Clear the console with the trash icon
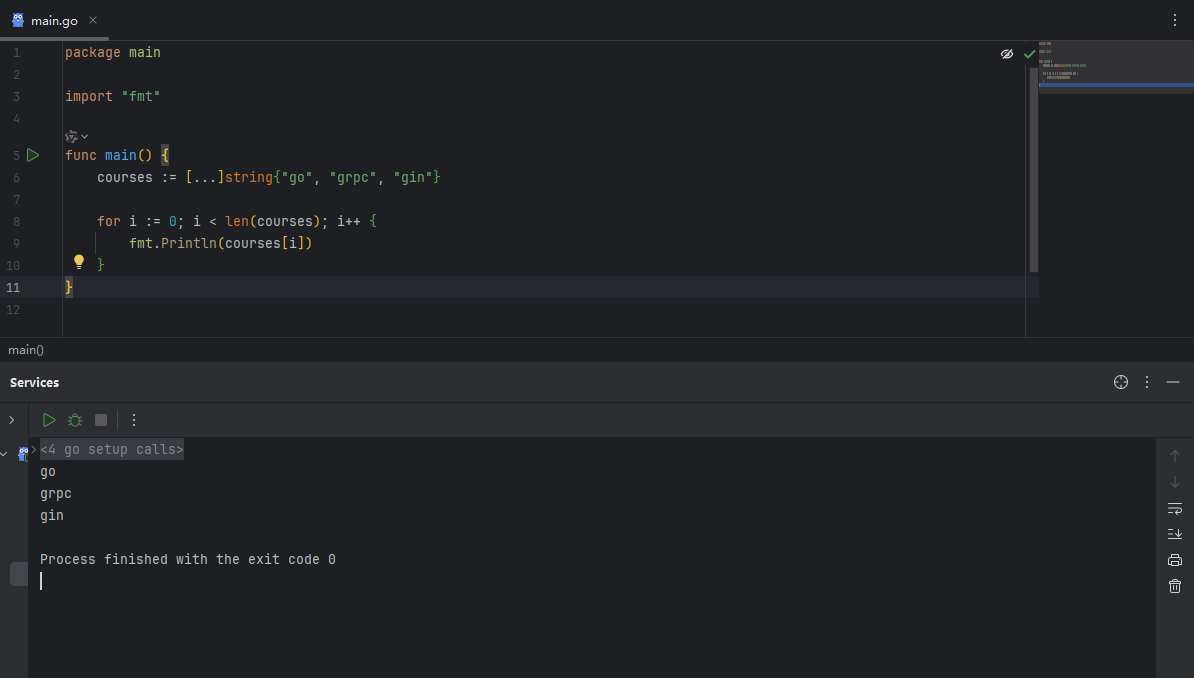Screen dimensions: 1194x678 pos(1175,586)
